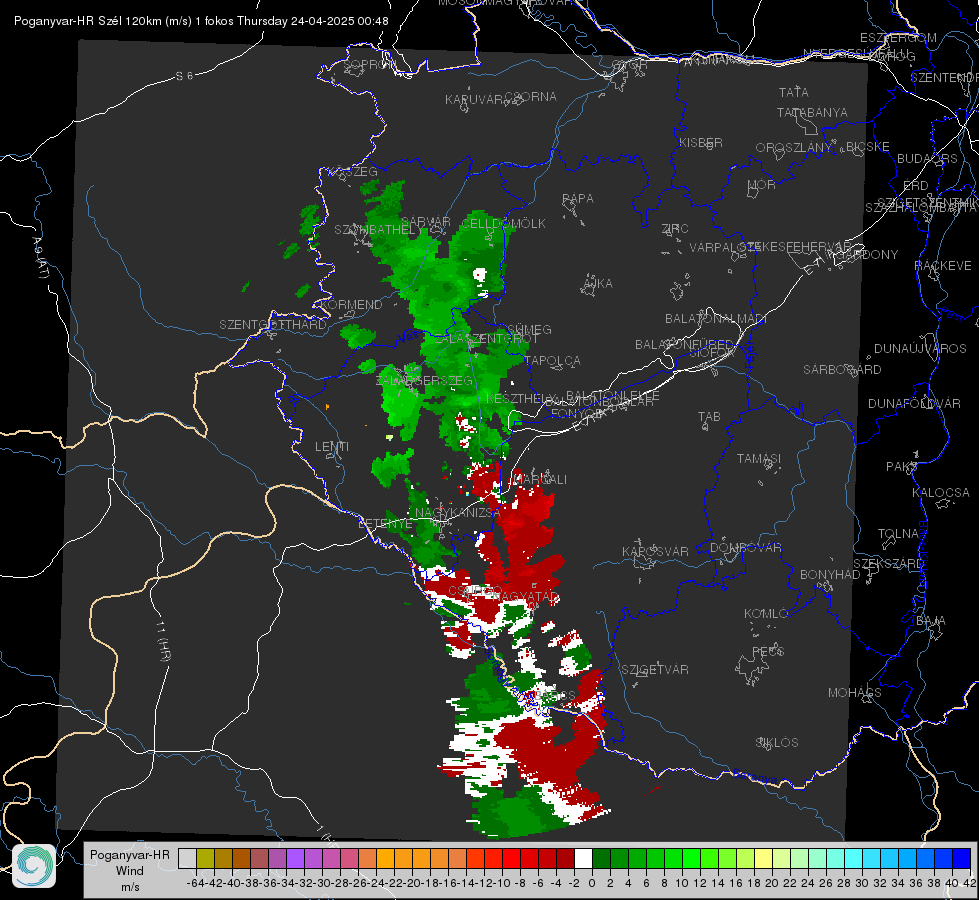Select the RÁCKEVE label
The height and width of the screenshot is (900, 979).
(943, 266)
